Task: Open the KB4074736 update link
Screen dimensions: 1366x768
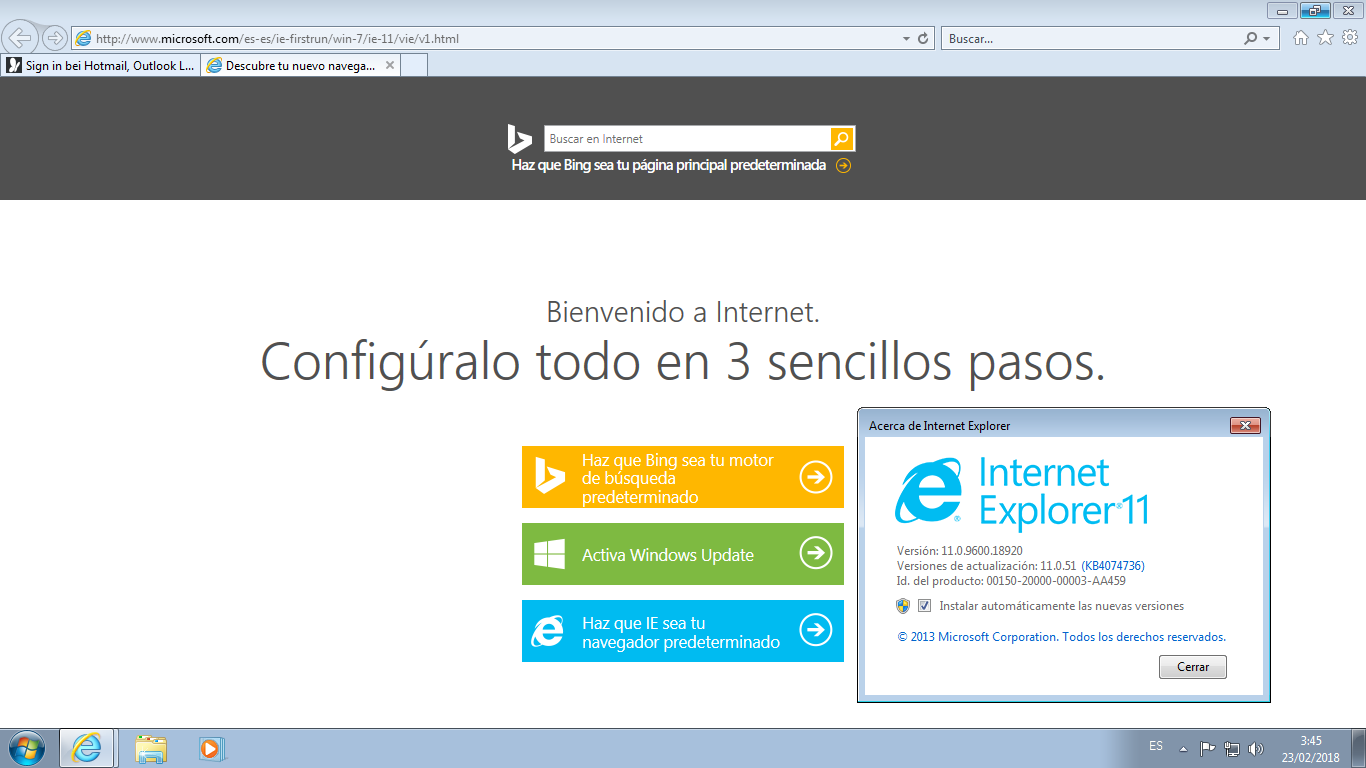Action: pos(1113,566)
